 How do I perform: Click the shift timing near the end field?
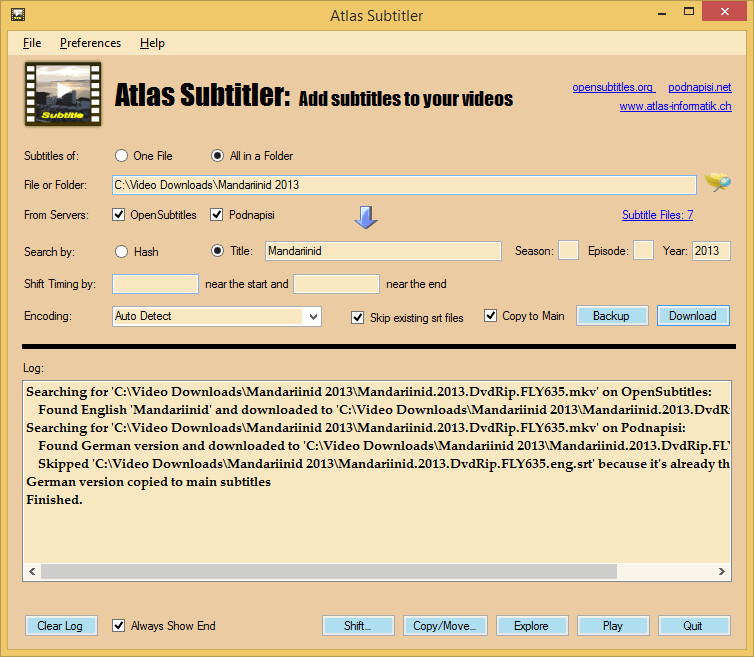click(x=336, y=284)
